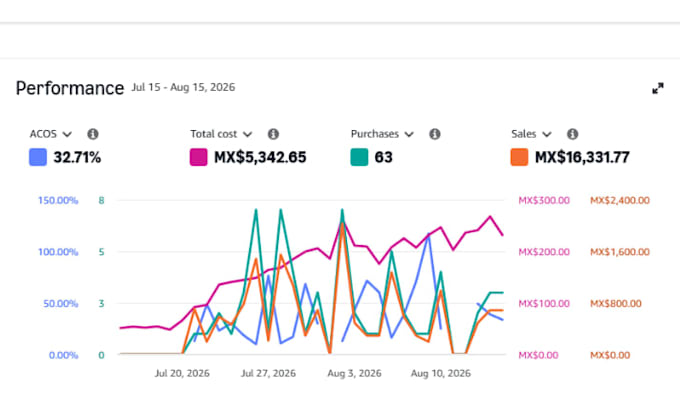Click the 100.00% ACOS axis label
Screen dimensions: 680x411
pyautogui.click(x=58, y=252)
